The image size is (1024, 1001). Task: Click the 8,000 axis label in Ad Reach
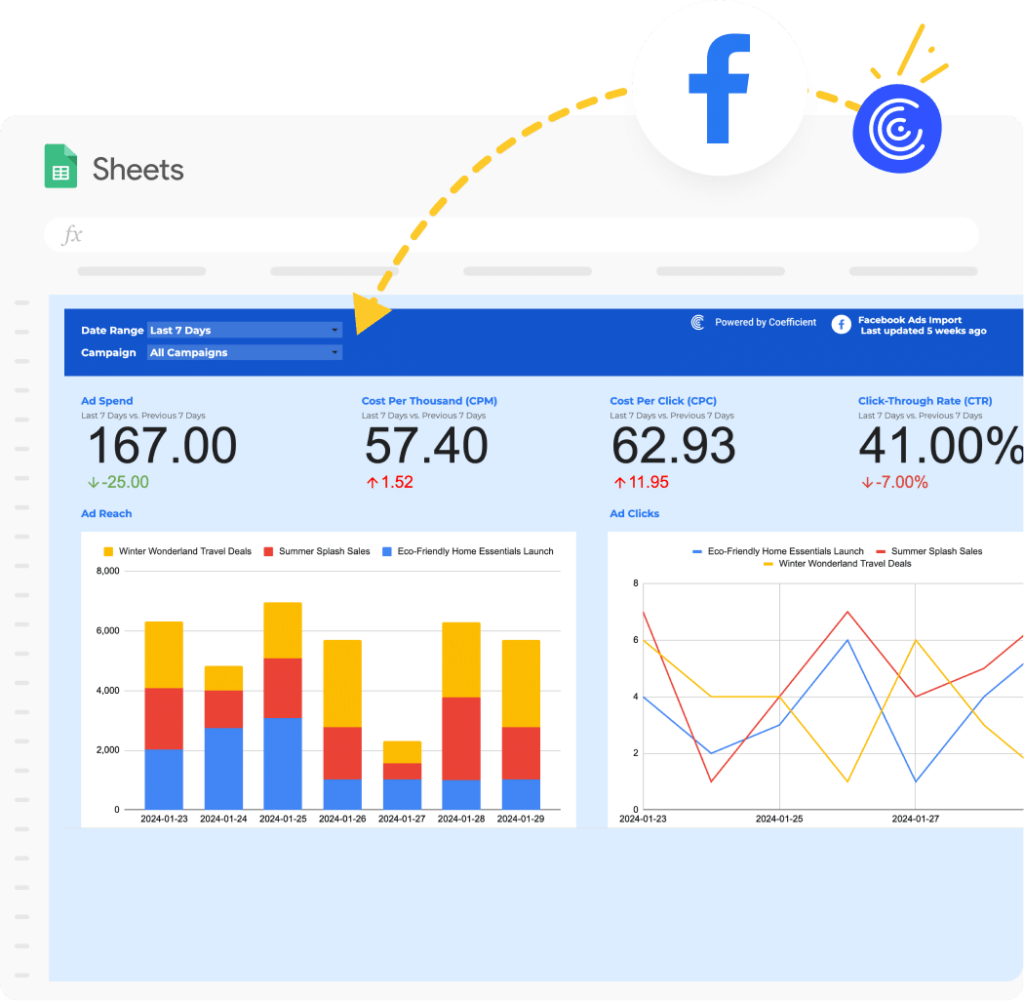108,571
